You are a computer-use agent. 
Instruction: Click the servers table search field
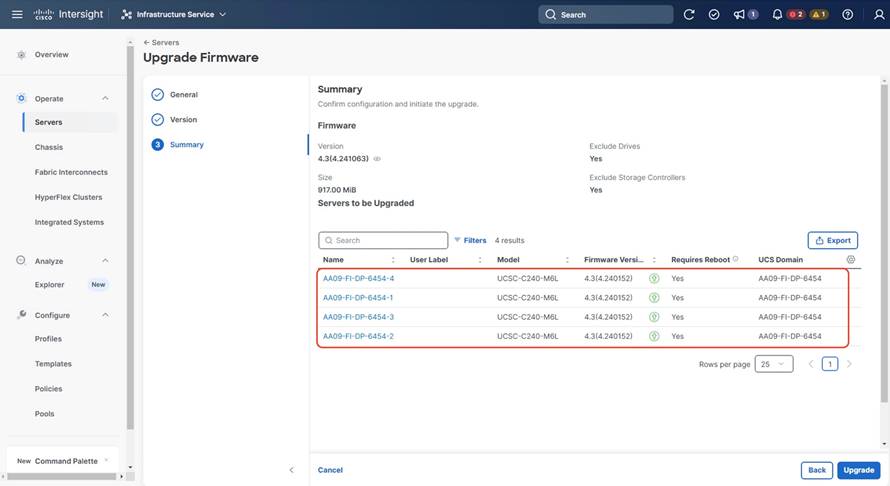coord(383,240)
